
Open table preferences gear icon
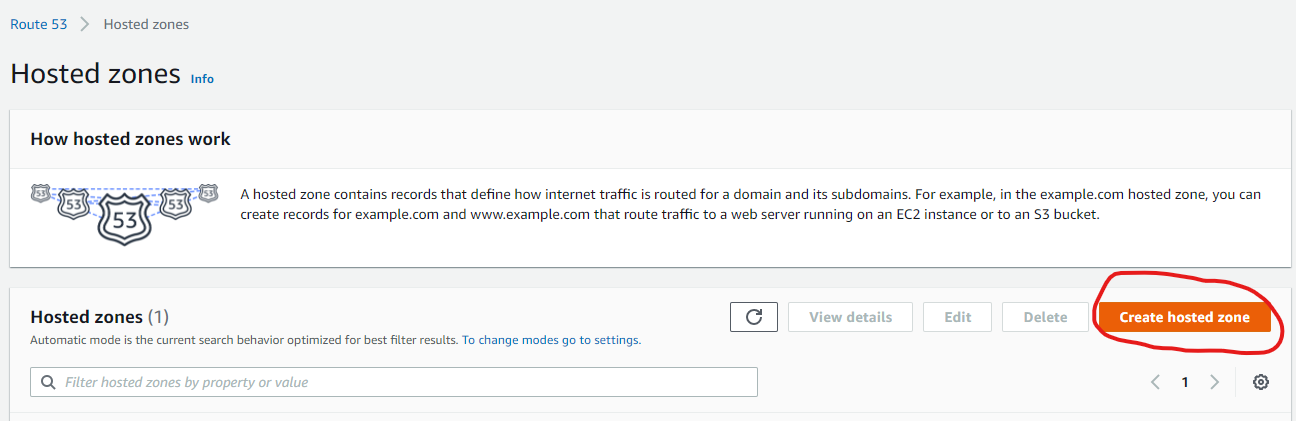1261,382
